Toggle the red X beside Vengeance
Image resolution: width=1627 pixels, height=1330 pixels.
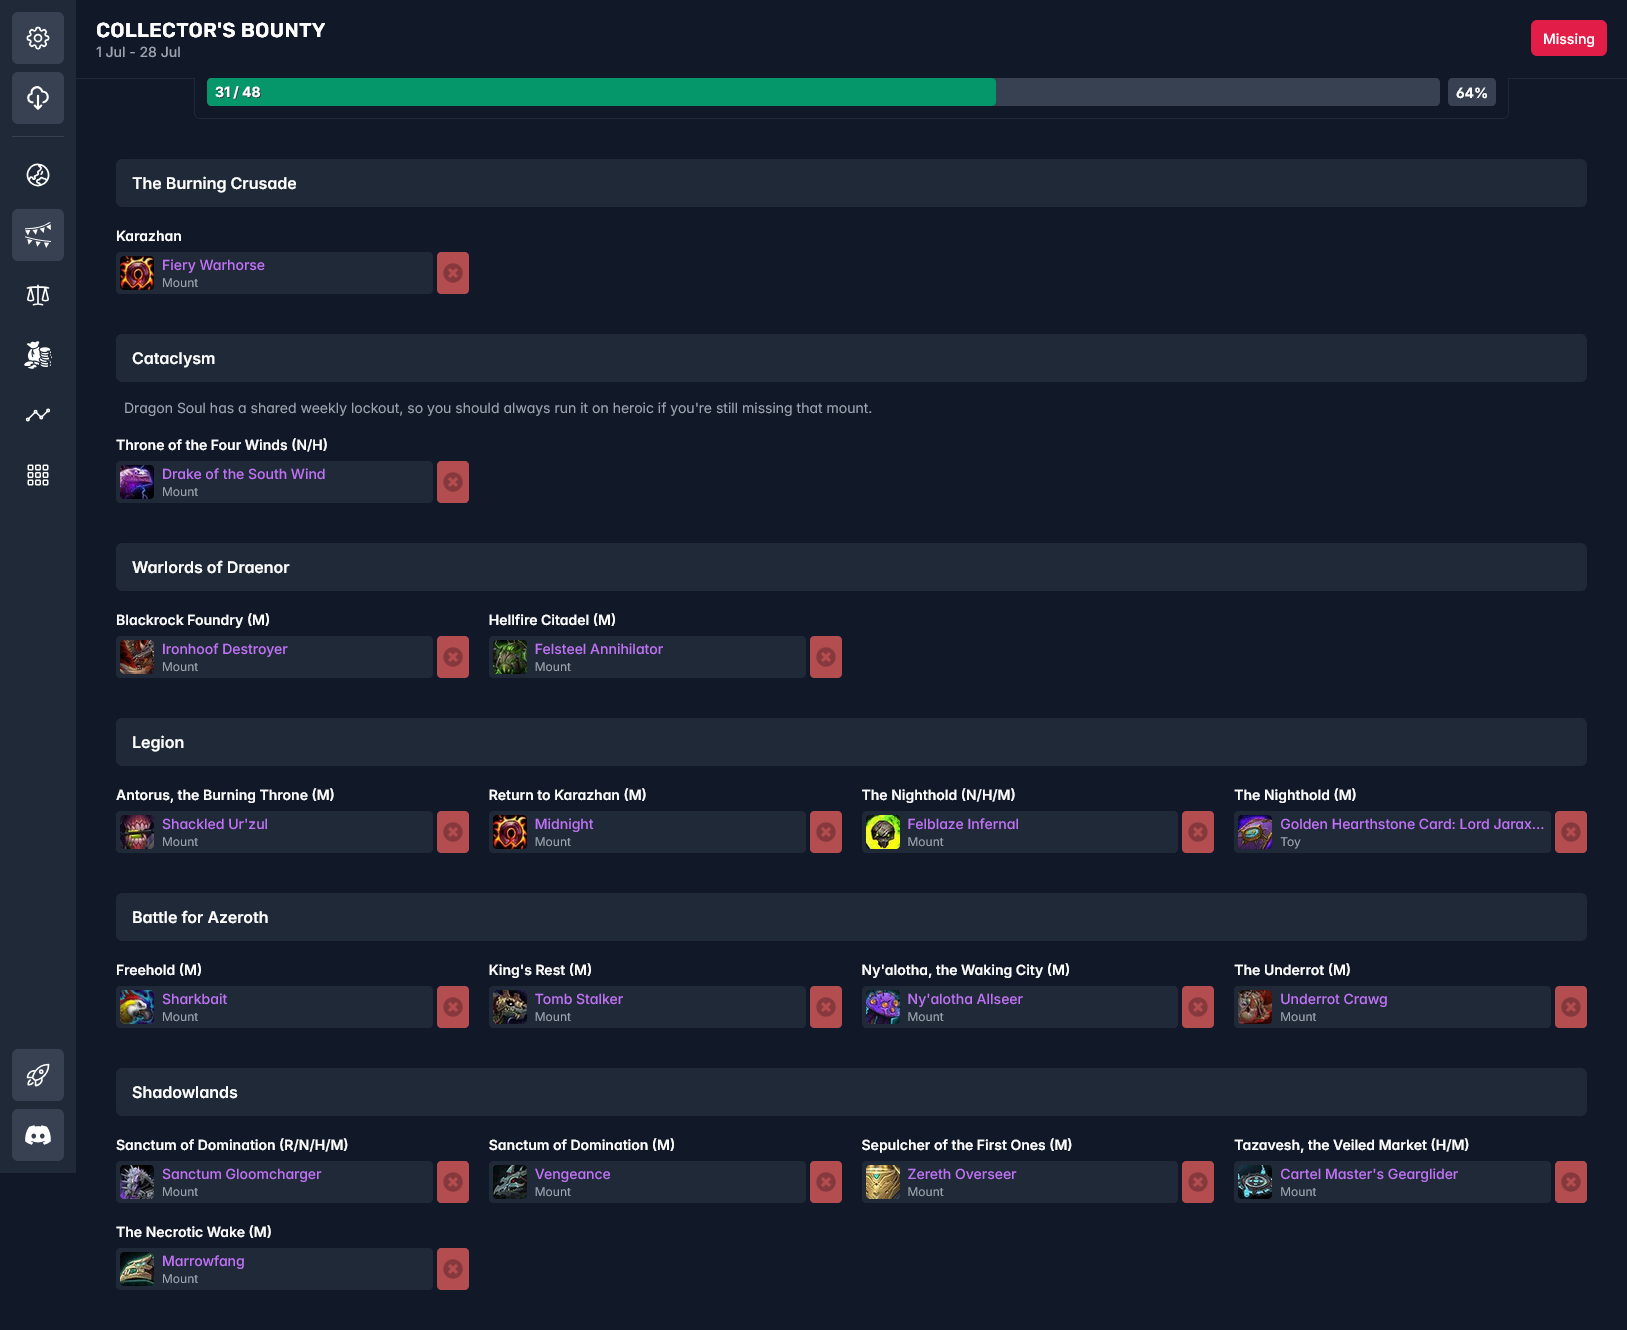point(826,1182)
